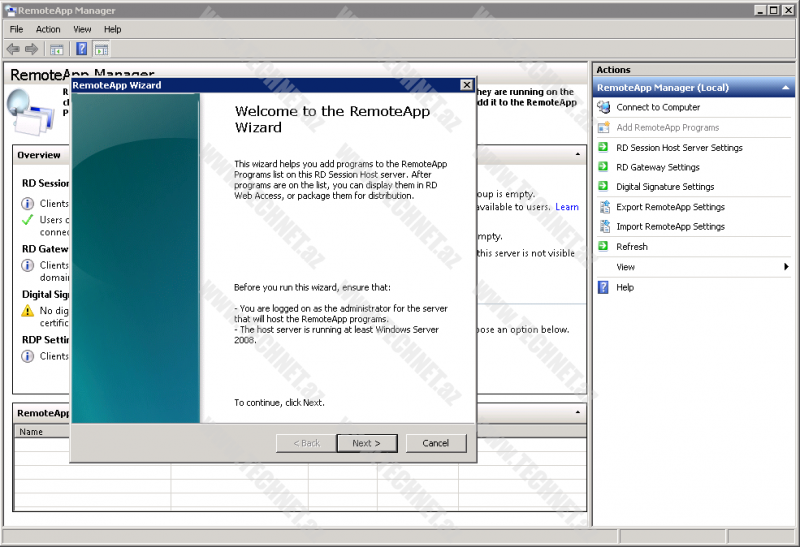Click the Digital Signature Settings icon
800x547 pixels.
(603, 187)
